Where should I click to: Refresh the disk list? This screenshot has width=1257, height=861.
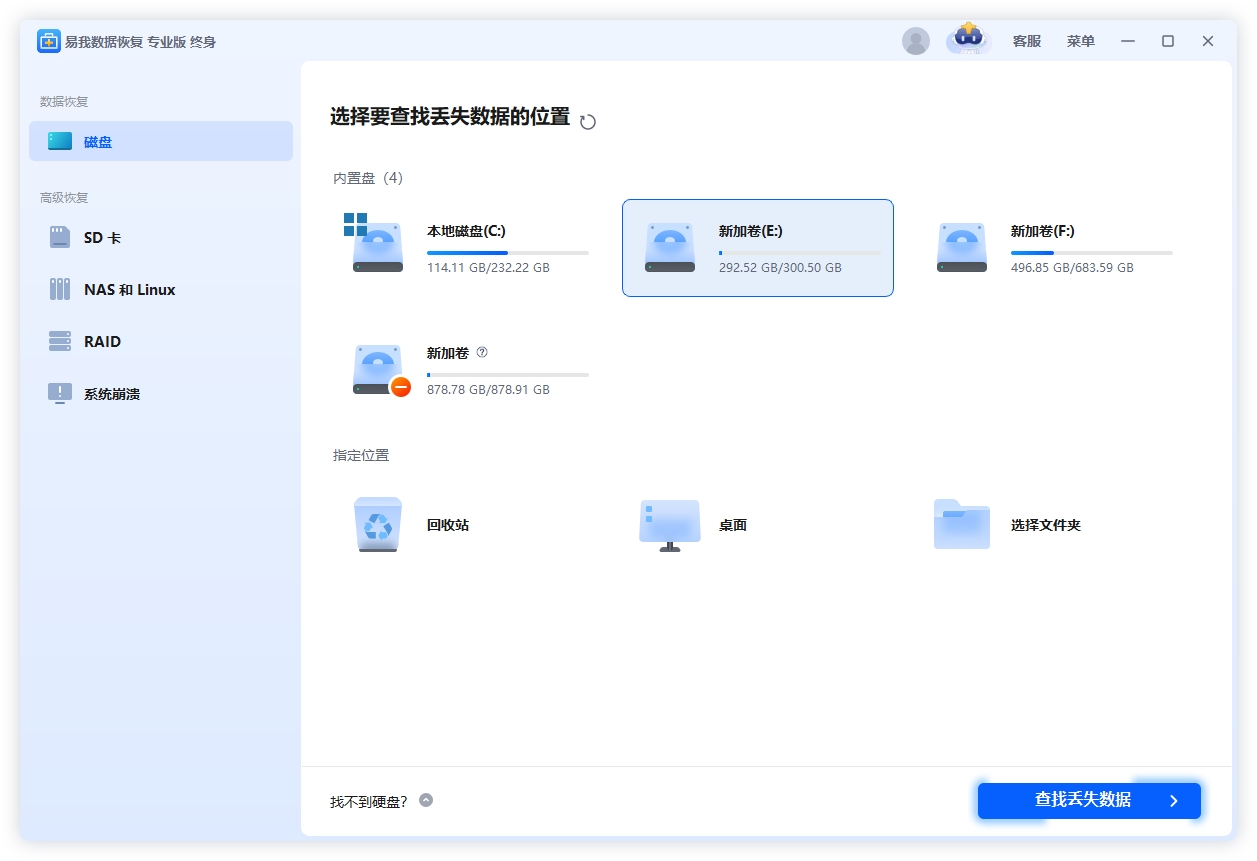click(x=588, y=120)
